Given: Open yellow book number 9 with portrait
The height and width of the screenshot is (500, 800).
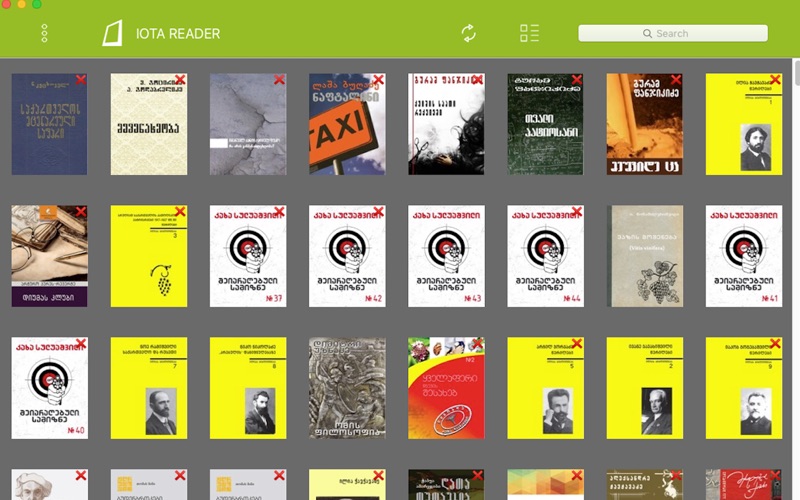Looking at the screenshot, I should (744, 388).
